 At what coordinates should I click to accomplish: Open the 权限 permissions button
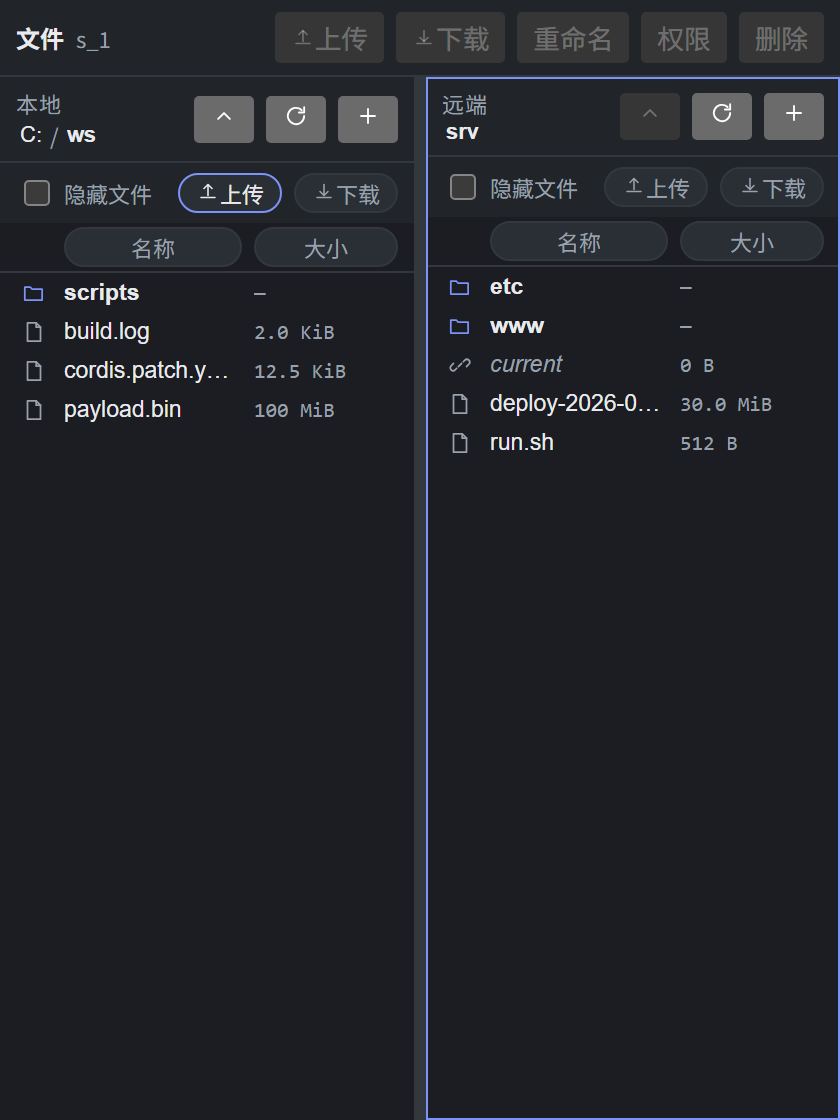click(684, 38)
